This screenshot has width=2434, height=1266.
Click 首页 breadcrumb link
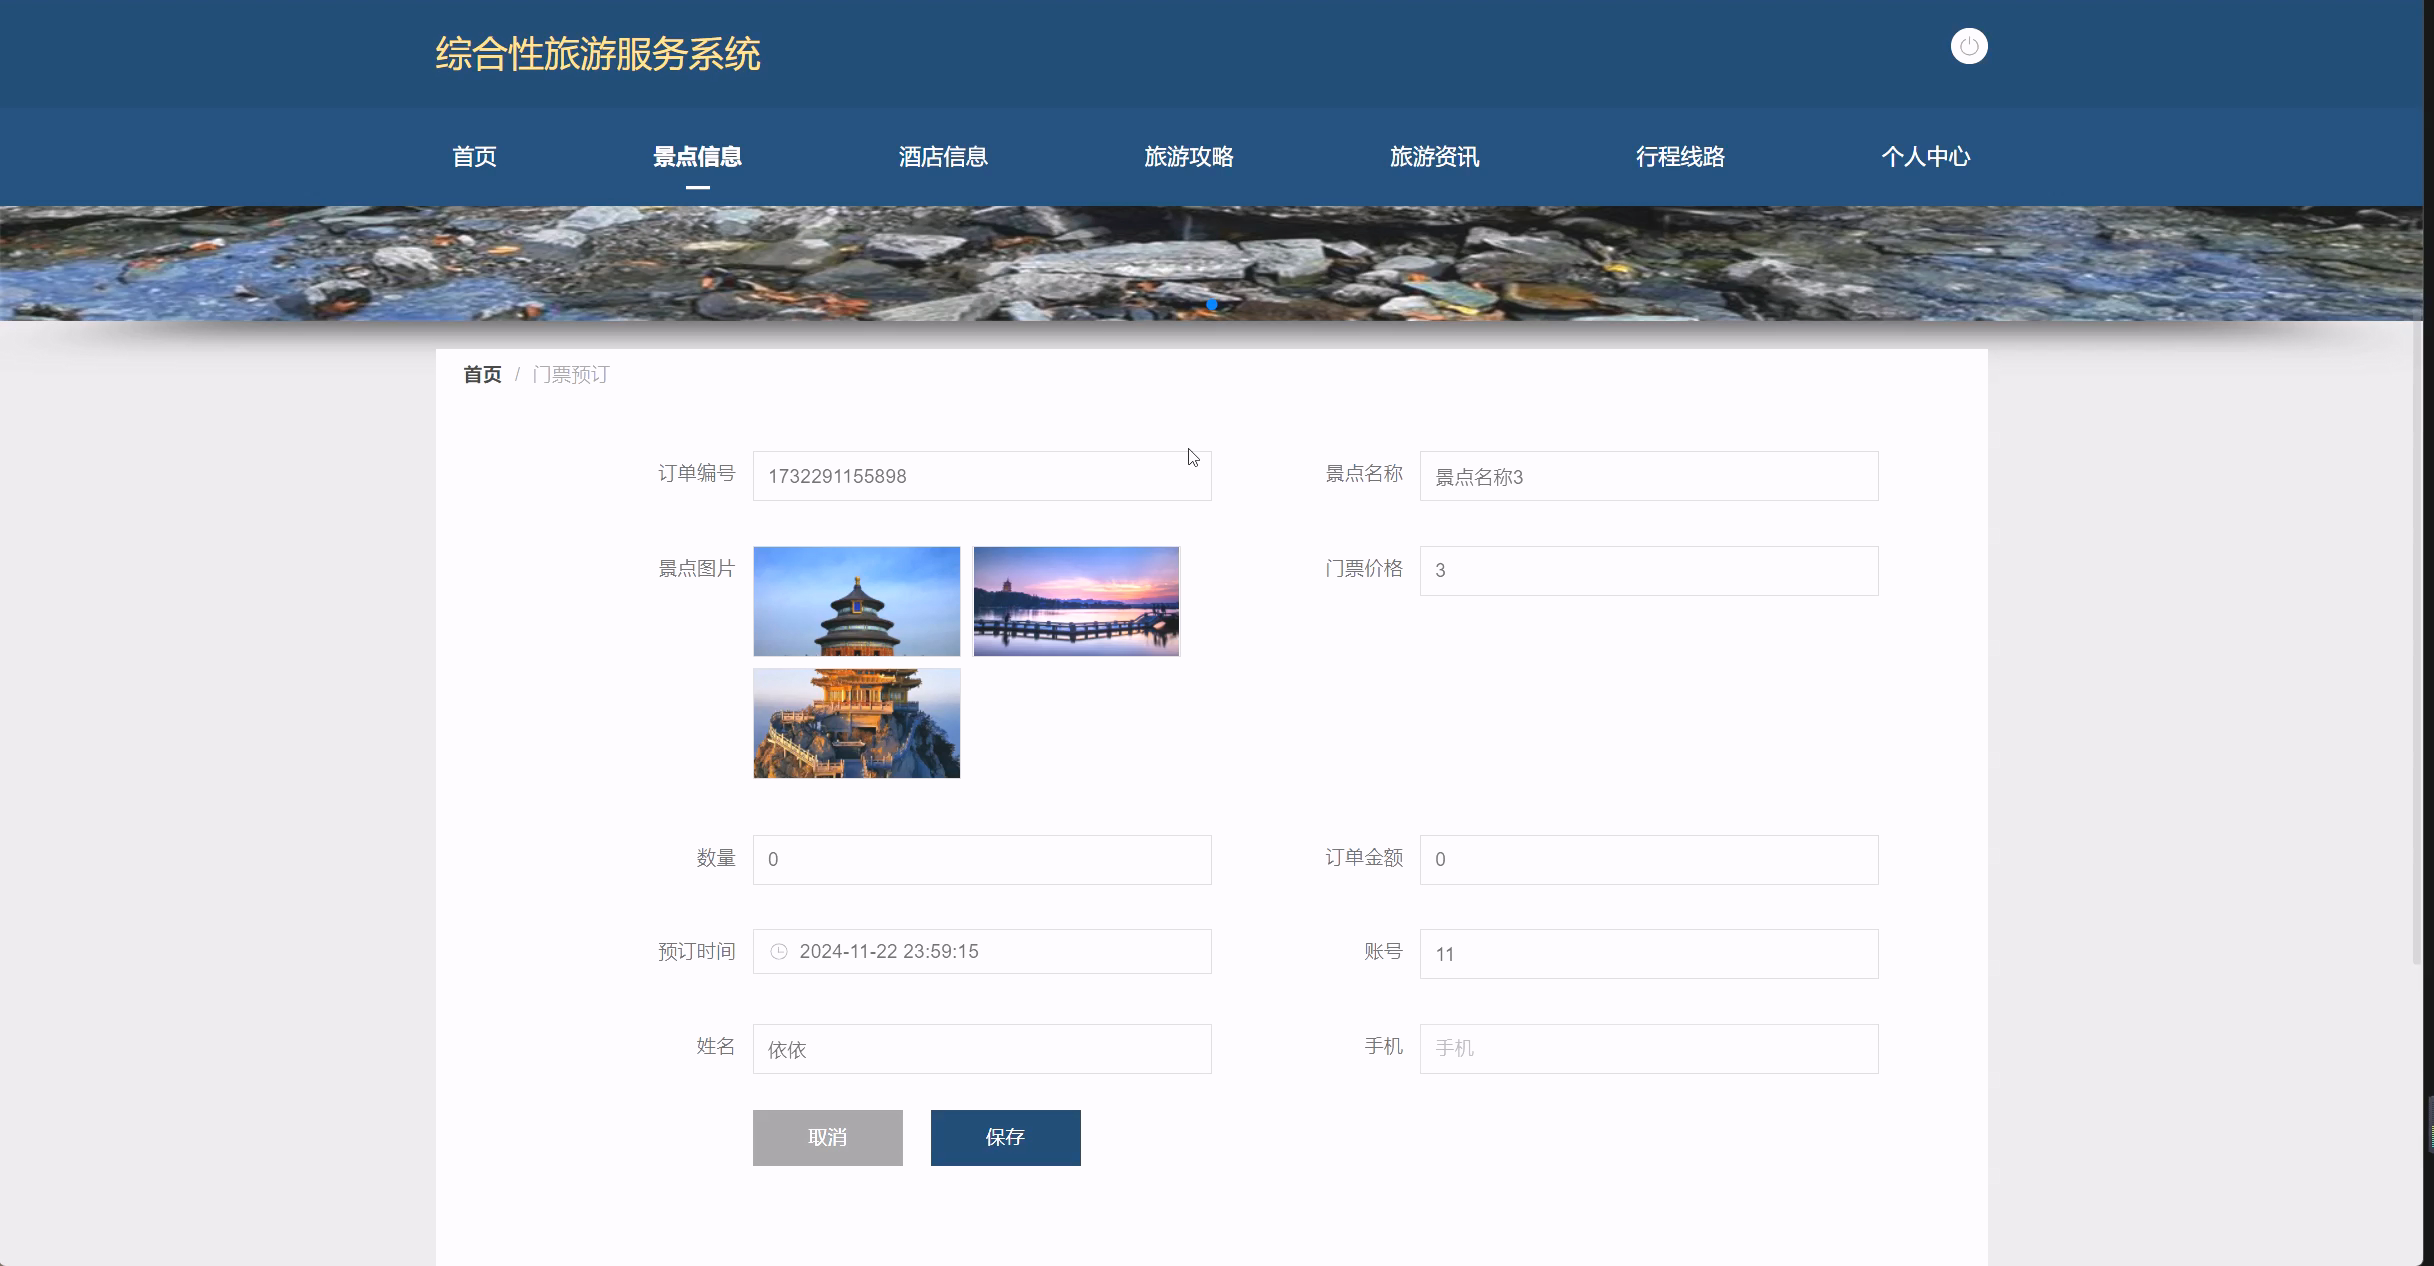tap(482, 375)
